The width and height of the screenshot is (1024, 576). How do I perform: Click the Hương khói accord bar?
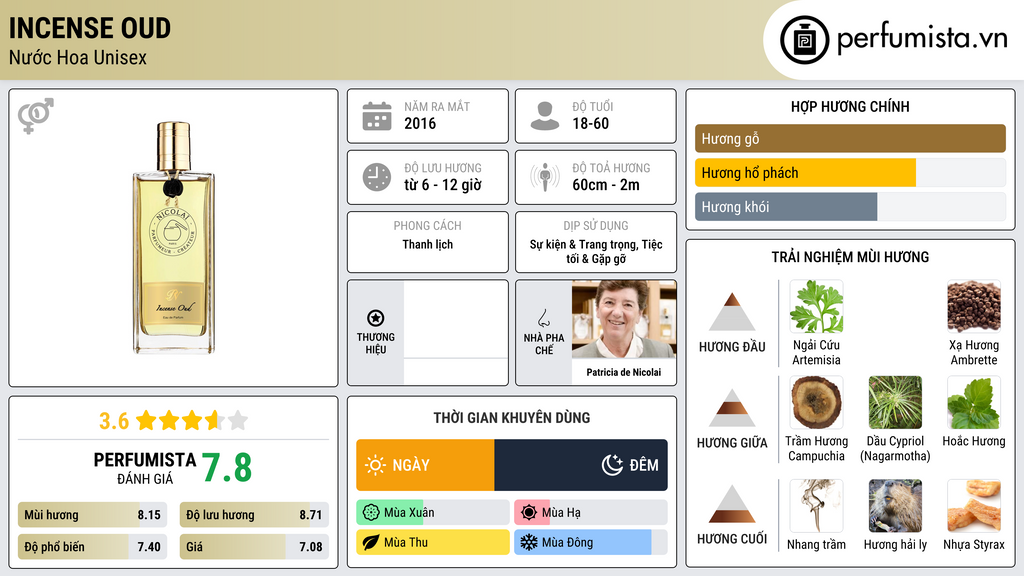[x=850, y=206]
